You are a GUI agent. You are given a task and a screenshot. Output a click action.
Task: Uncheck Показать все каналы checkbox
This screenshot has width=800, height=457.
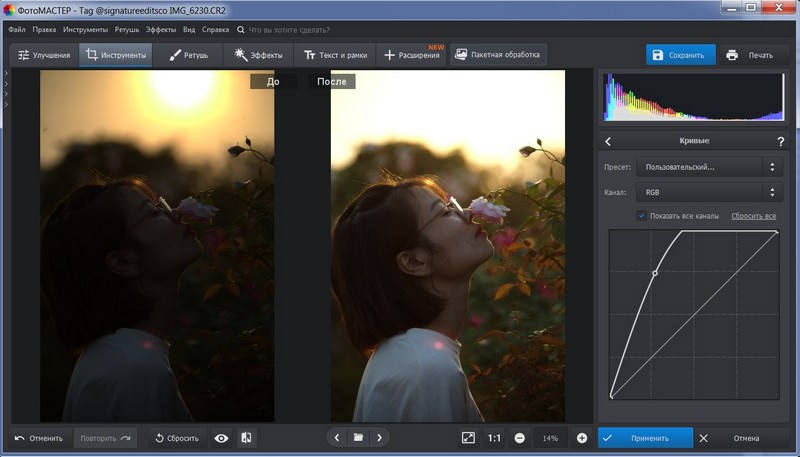(642, 215)
